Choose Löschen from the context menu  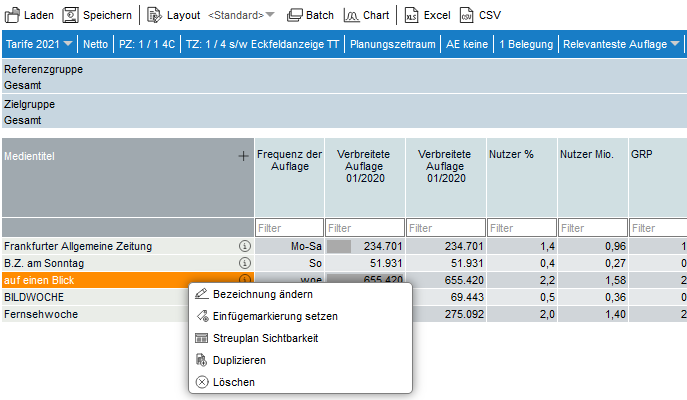(234, 382)
